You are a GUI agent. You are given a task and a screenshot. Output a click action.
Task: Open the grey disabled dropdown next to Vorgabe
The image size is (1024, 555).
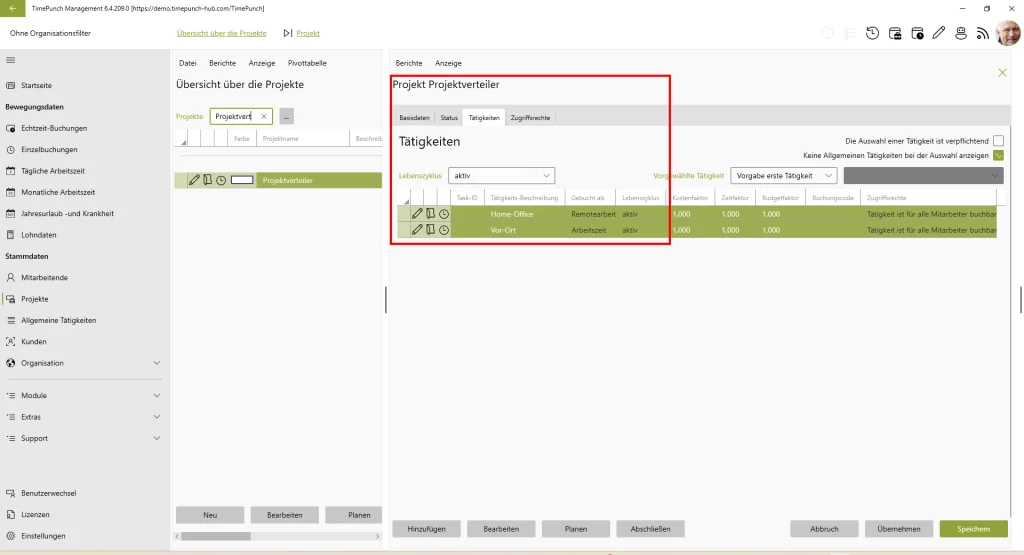point(923,176)
